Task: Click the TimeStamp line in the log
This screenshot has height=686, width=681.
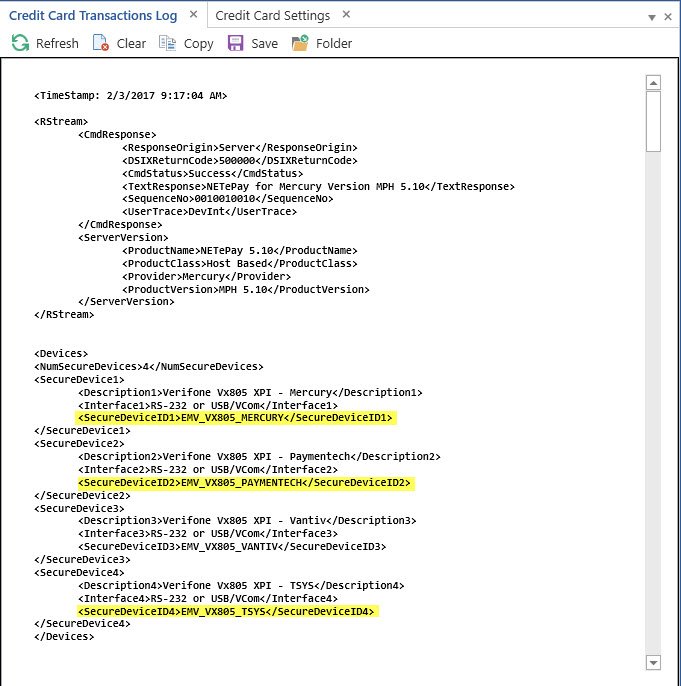Action: coord(130,96)
